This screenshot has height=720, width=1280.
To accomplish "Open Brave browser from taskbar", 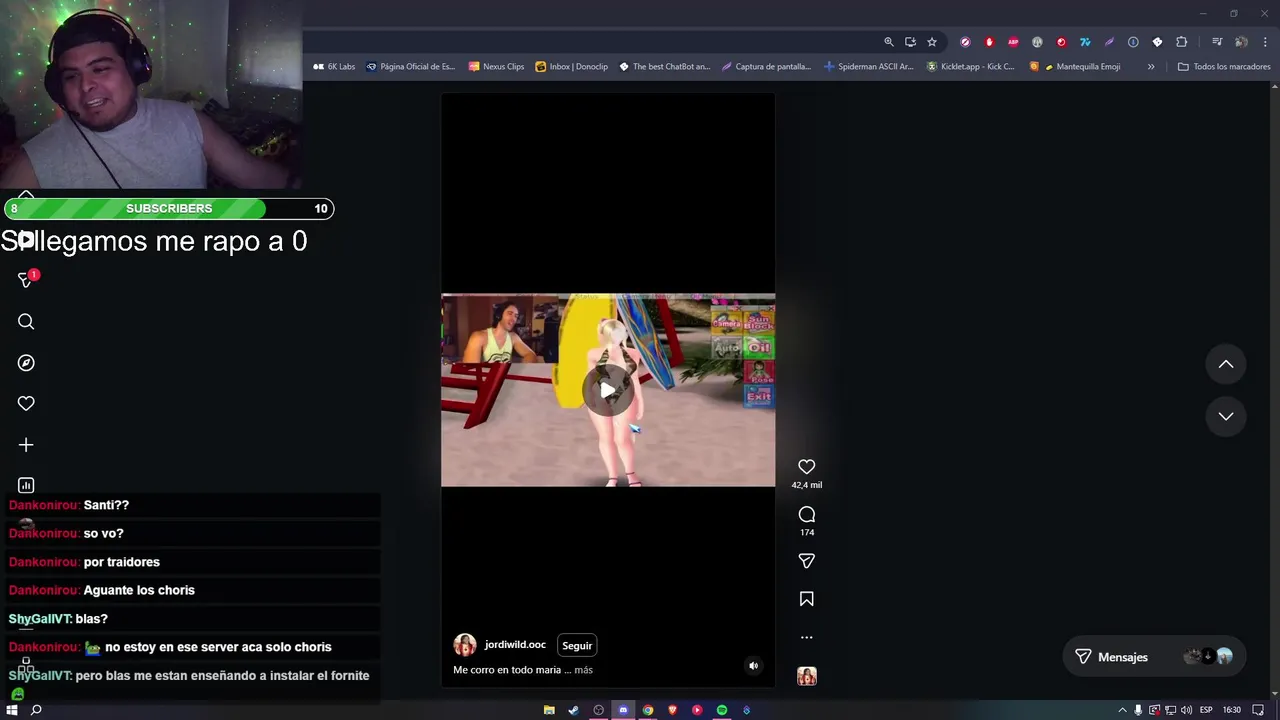I will point(672,710).
